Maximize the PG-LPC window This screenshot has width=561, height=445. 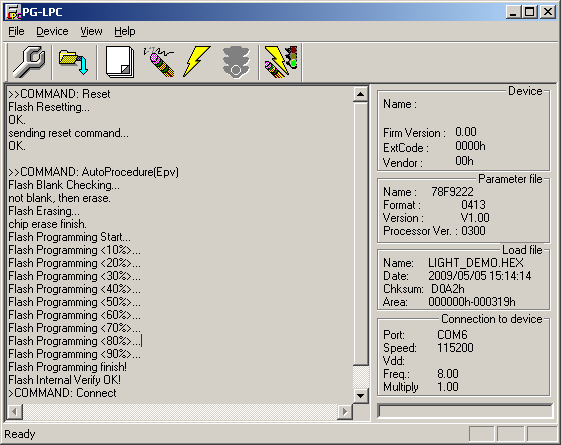coord(530,12)
